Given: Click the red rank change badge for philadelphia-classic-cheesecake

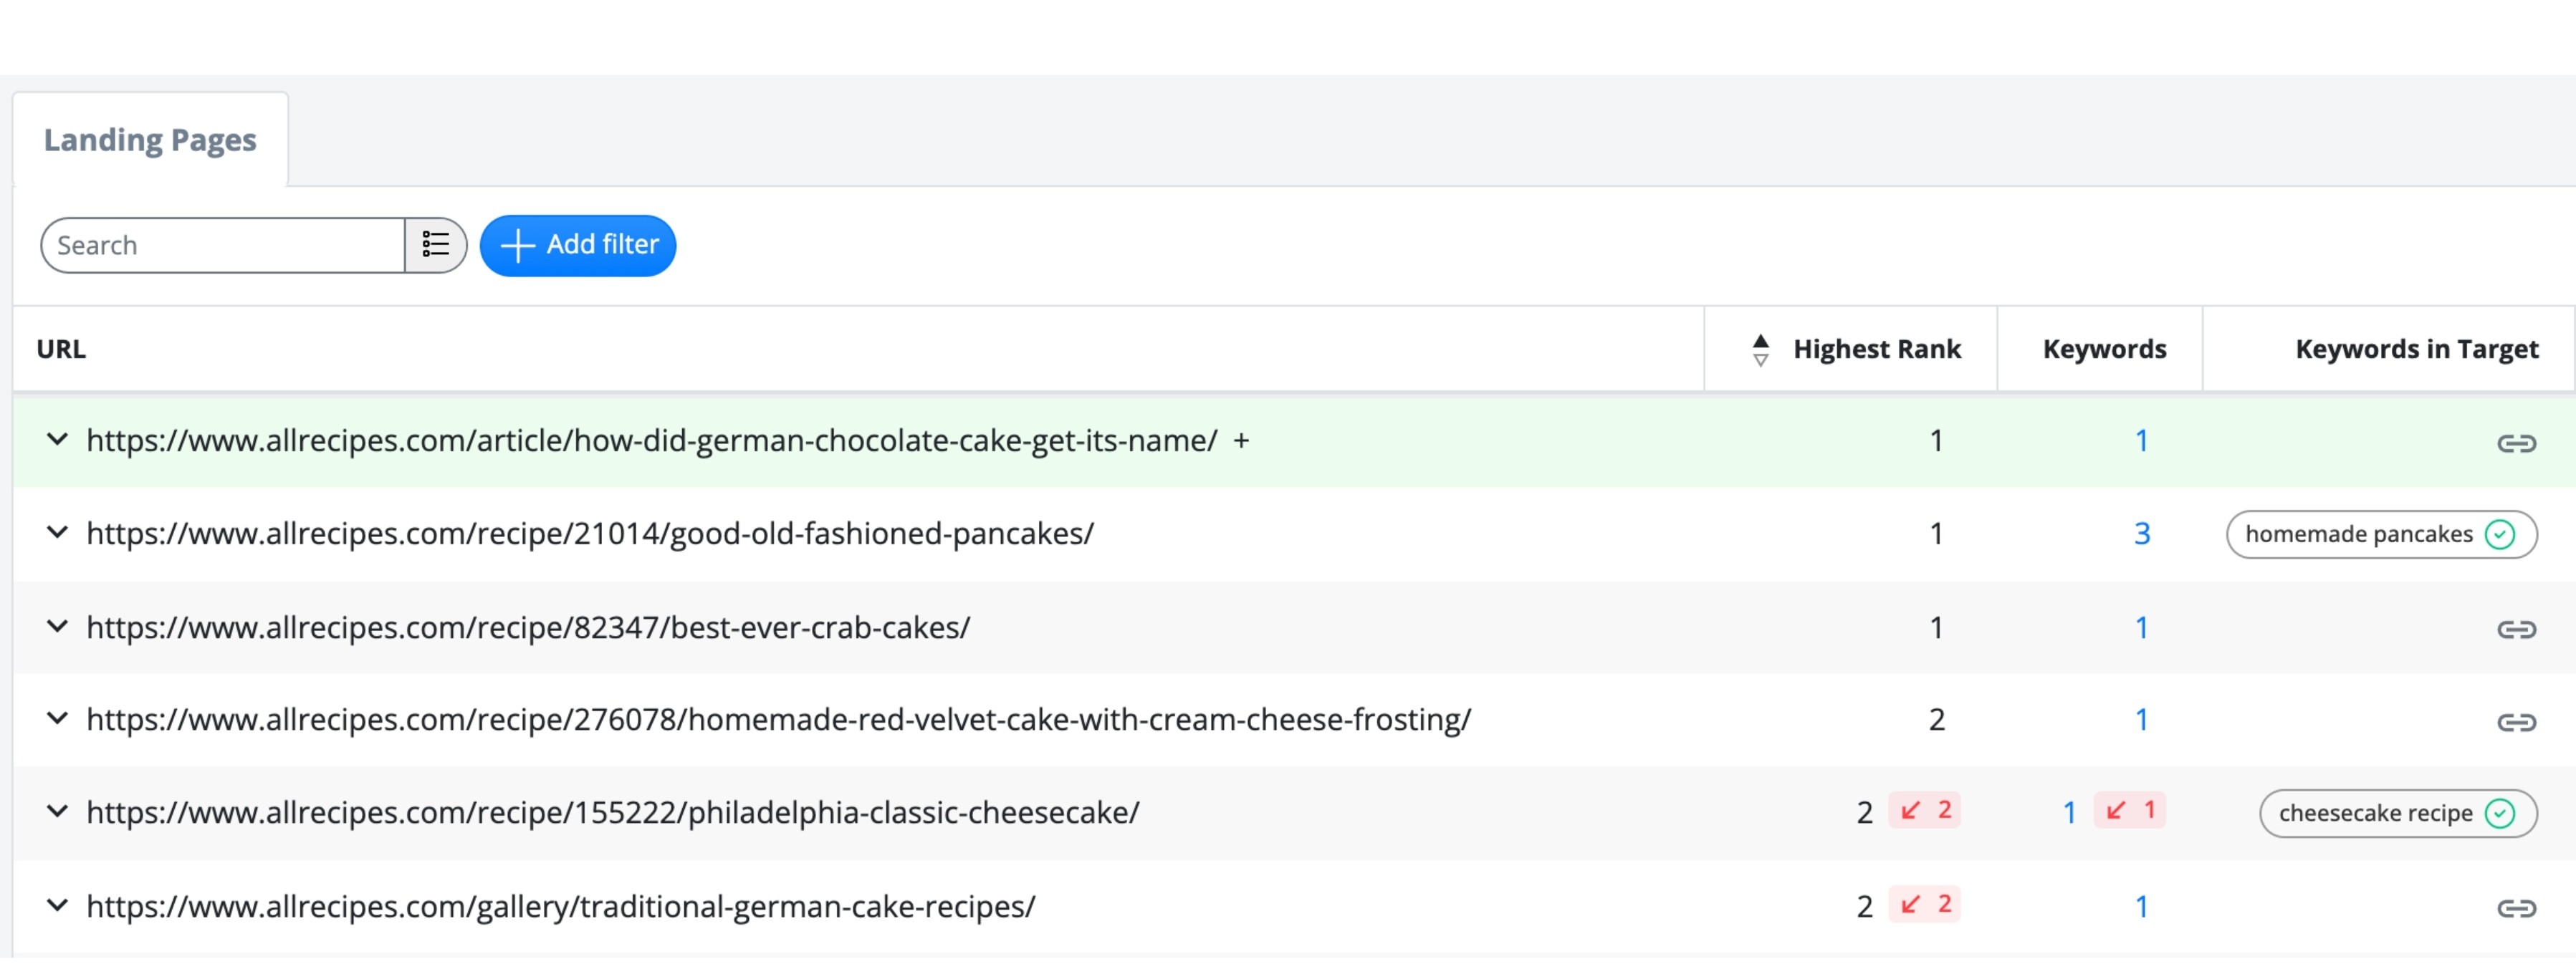Looking at the screenshot, I should (x=1924, y=811).
